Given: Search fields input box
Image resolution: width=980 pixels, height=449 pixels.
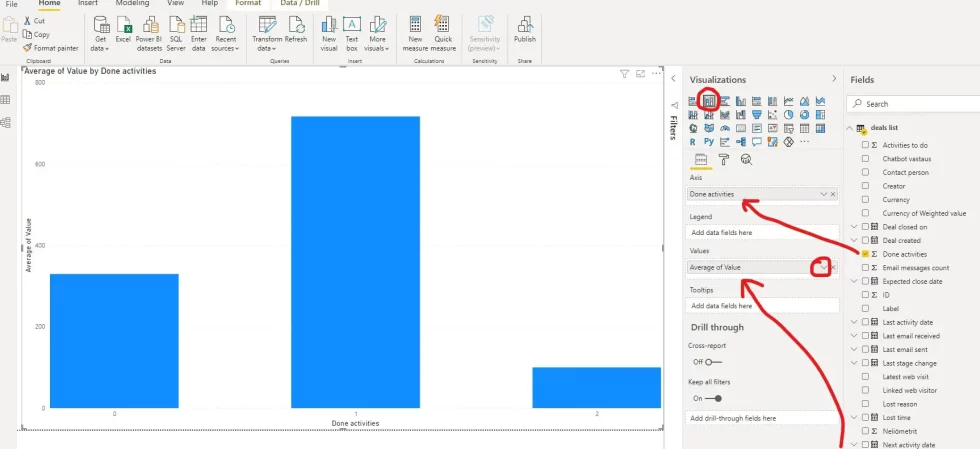Looking at the screenshot, I should click(x=914, y=104).
